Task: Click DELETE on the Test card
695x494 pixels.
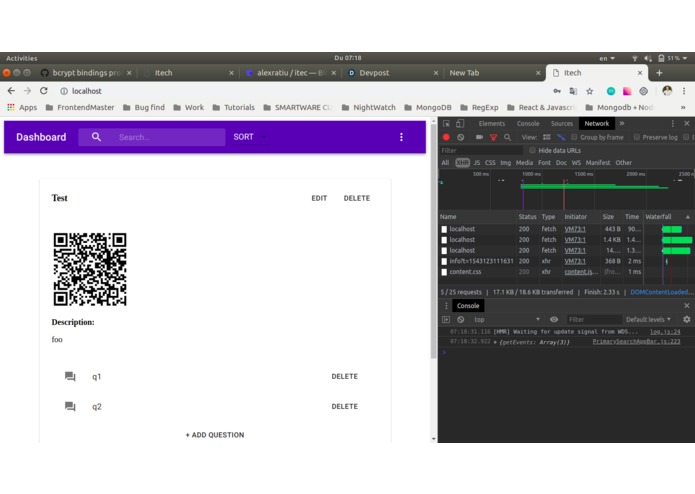Action: pyautogui.click(x=357, y=198)
